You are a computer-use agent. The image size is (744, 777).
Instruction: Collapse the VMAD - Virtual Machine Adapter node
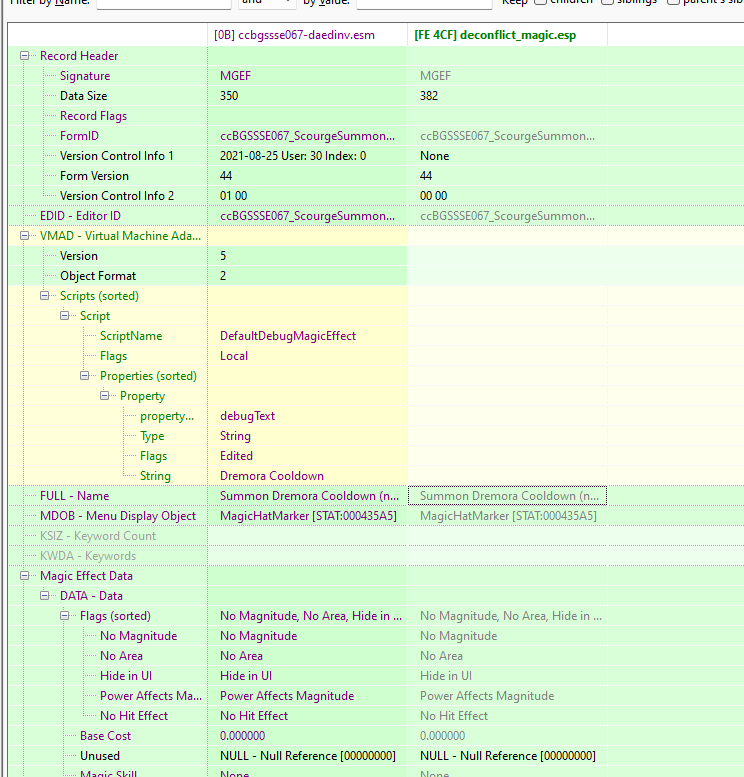(x=24, y=236)
